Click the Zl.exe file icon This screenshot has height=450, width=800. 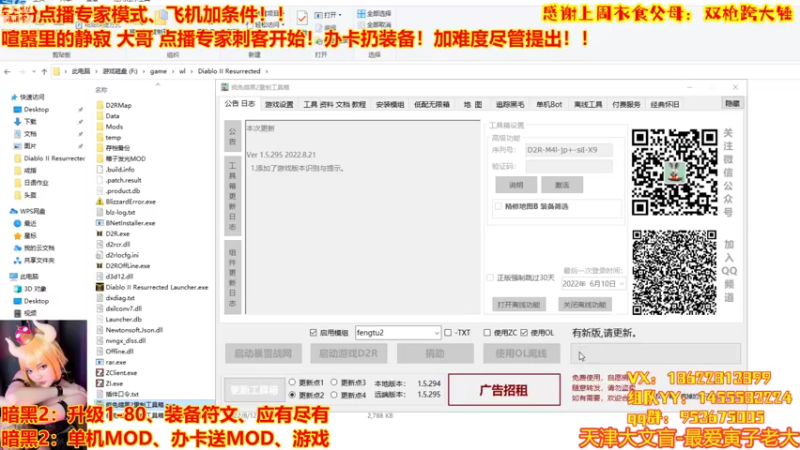click(x=99, y=384)
